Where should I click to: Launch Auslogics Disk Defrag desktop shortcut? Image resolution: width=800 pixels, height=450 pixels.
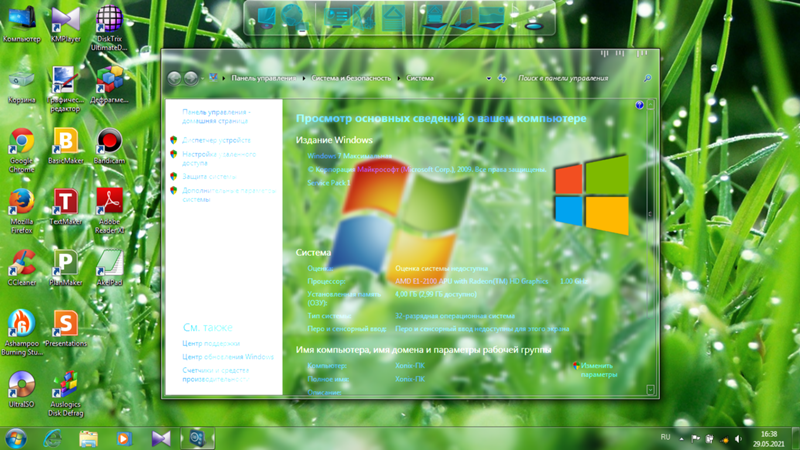click(65, 393)
